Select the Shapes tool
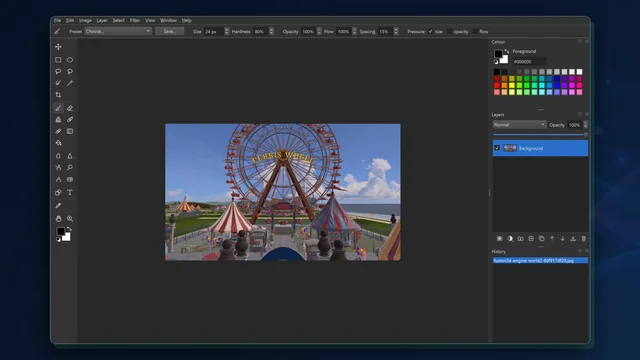The width and height of the screenshot is (640, 360). tap(58, 192)
